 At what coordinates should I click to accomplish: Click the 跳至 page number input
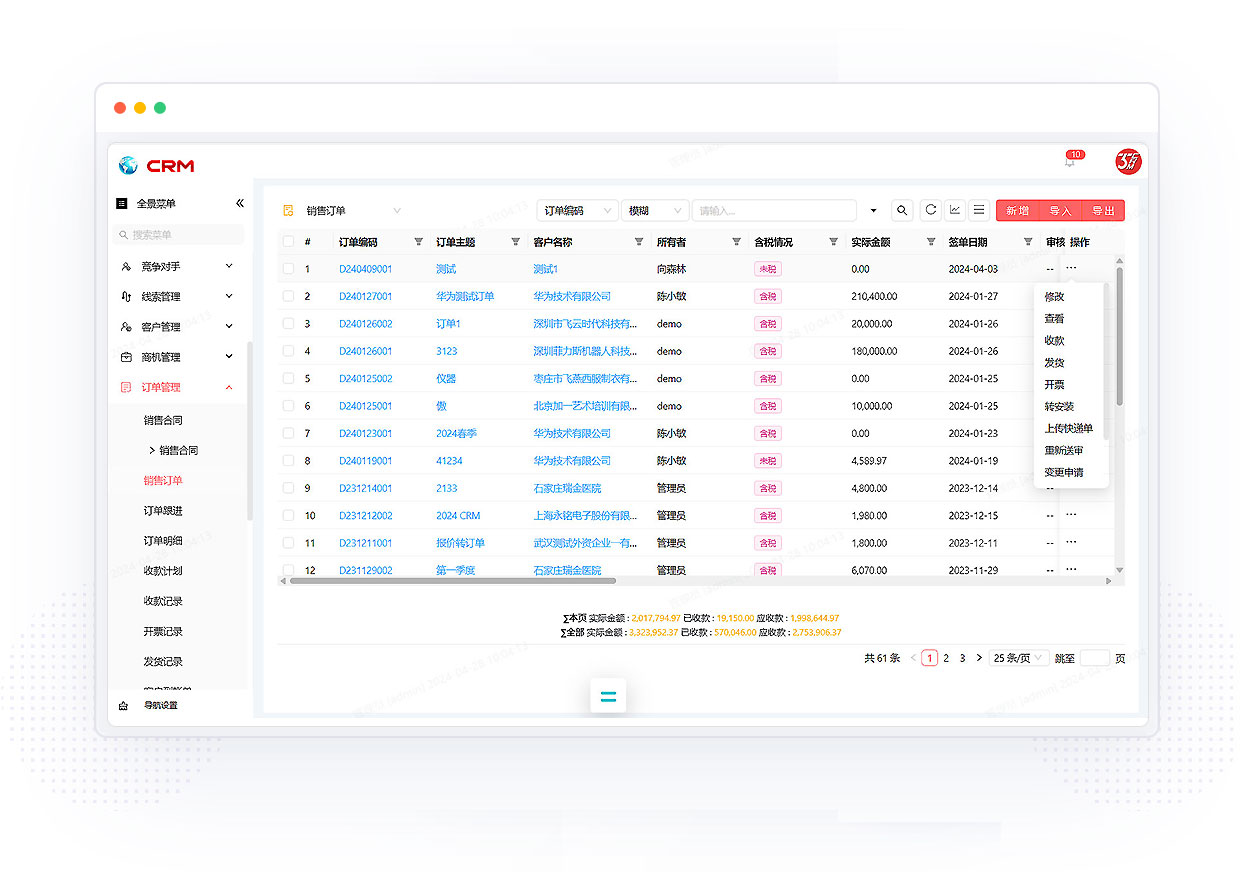(1095, 658)
